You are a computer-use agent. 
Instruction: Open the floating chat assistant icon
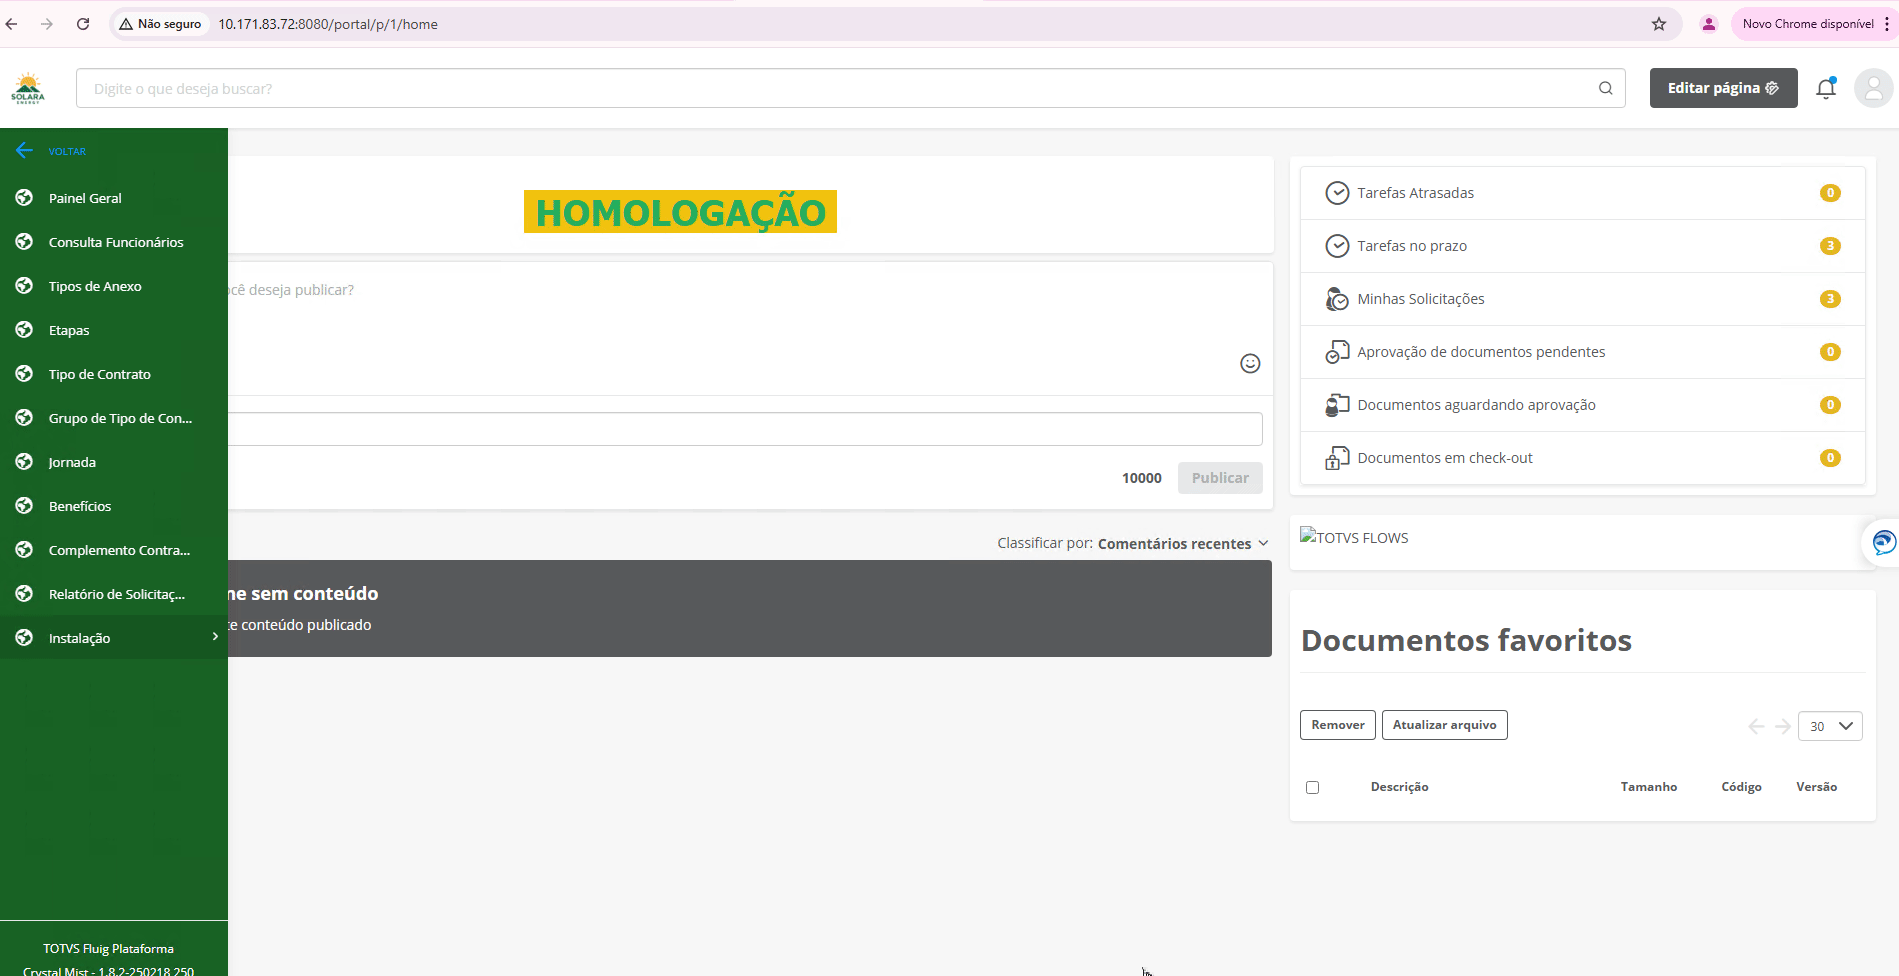(x=1883, y=542)
